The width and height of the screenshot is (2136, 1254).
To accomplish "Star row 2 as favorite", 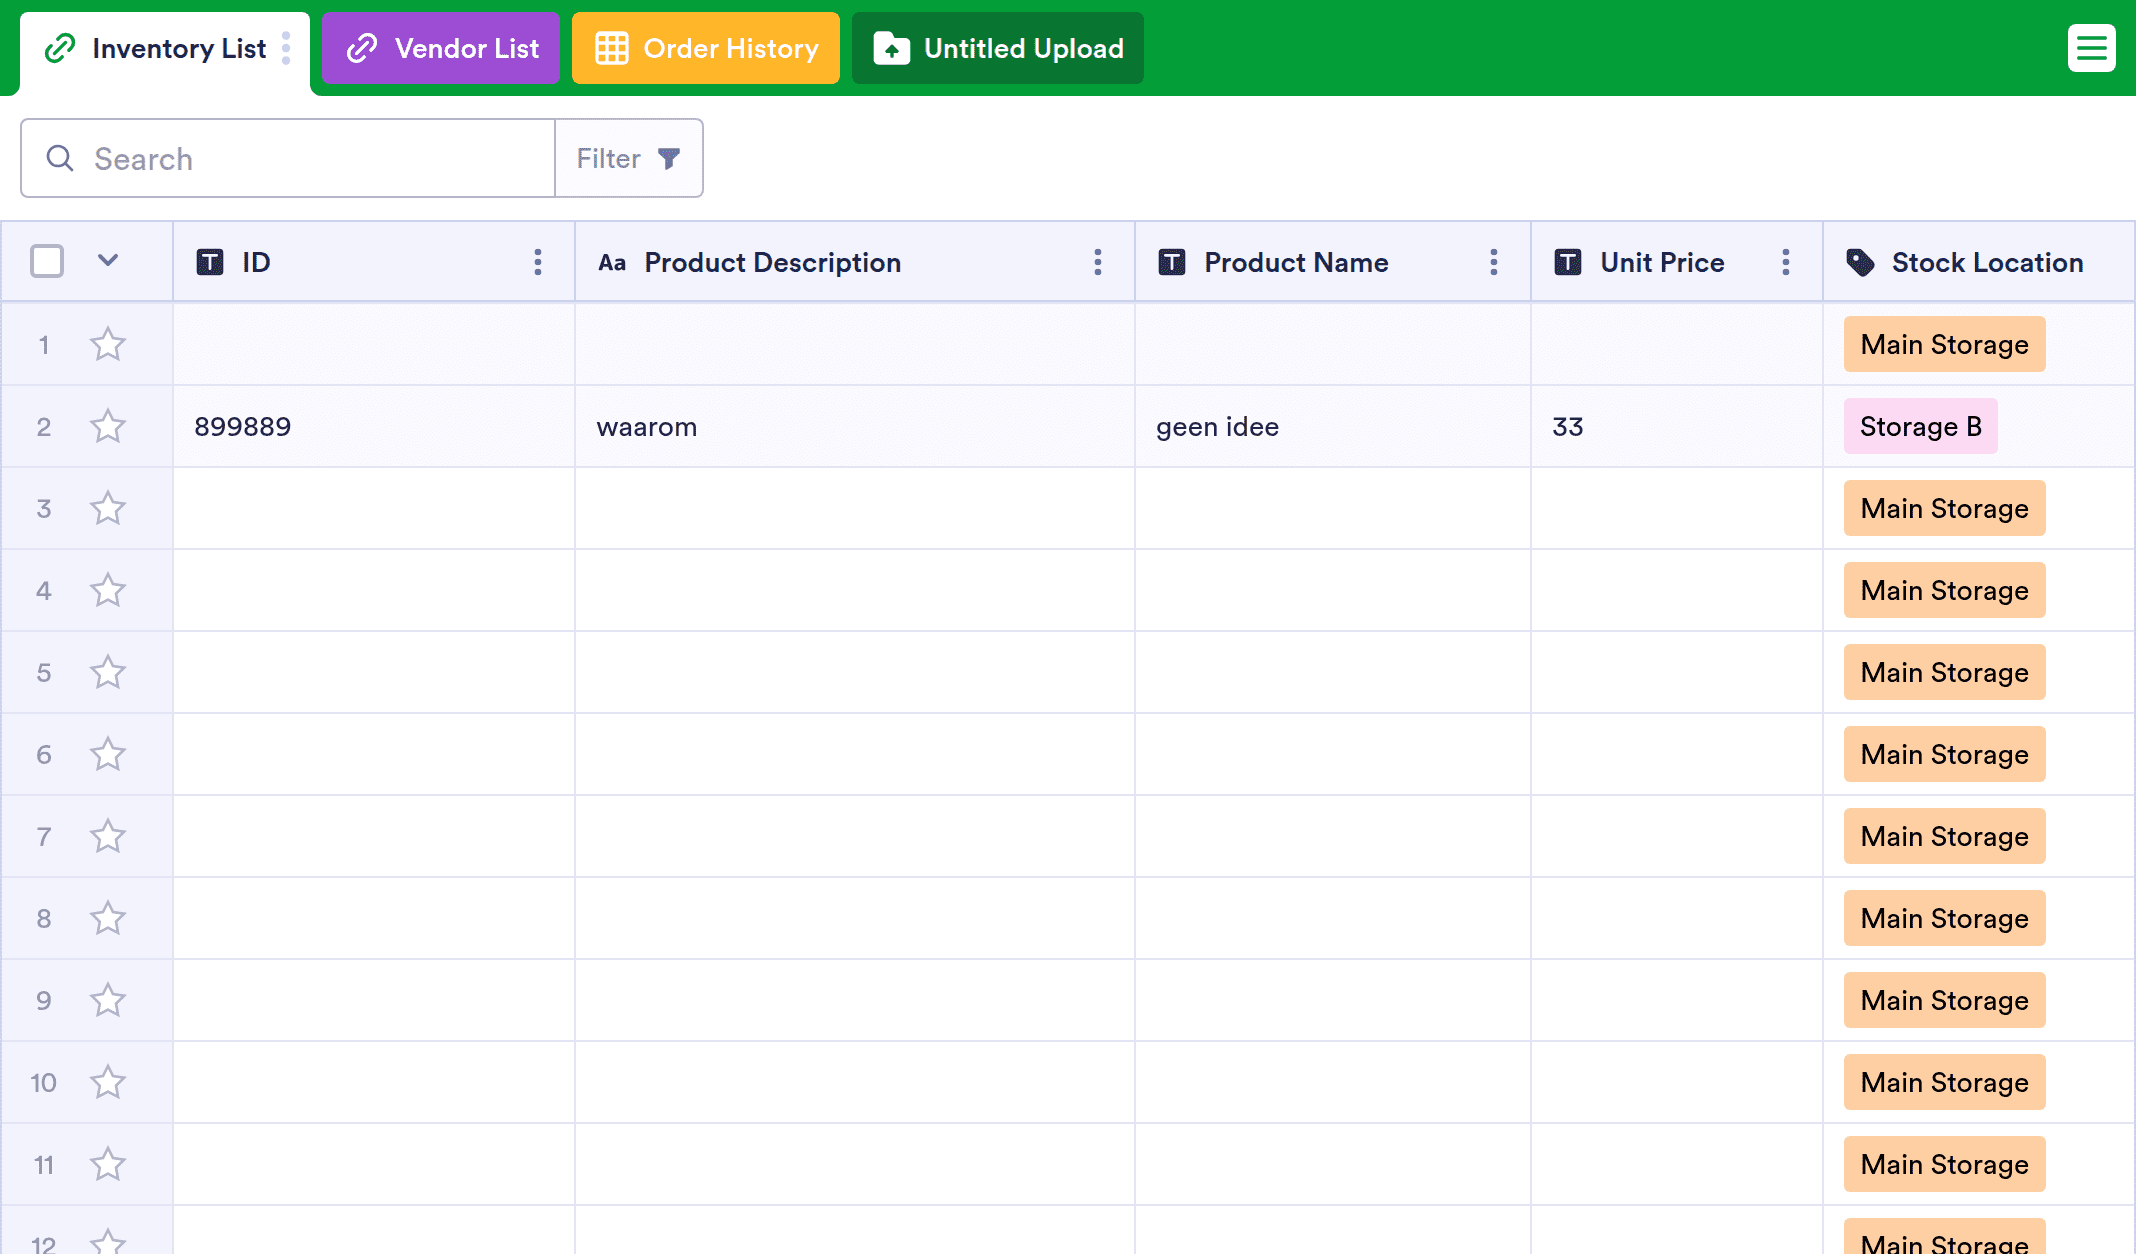I will [x=108, y=427].
